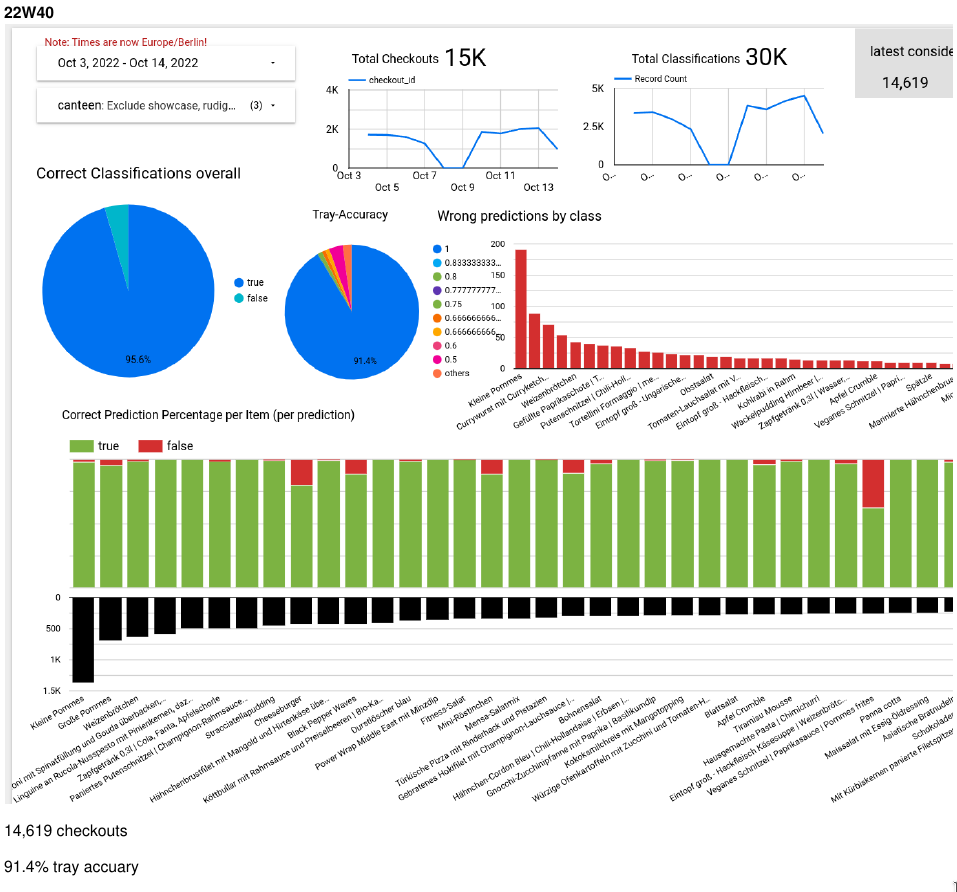Viewport: 957px width, 892px height.
Task: Toggle the '0.8' legend entry
Action: click(x=436, y=276)
